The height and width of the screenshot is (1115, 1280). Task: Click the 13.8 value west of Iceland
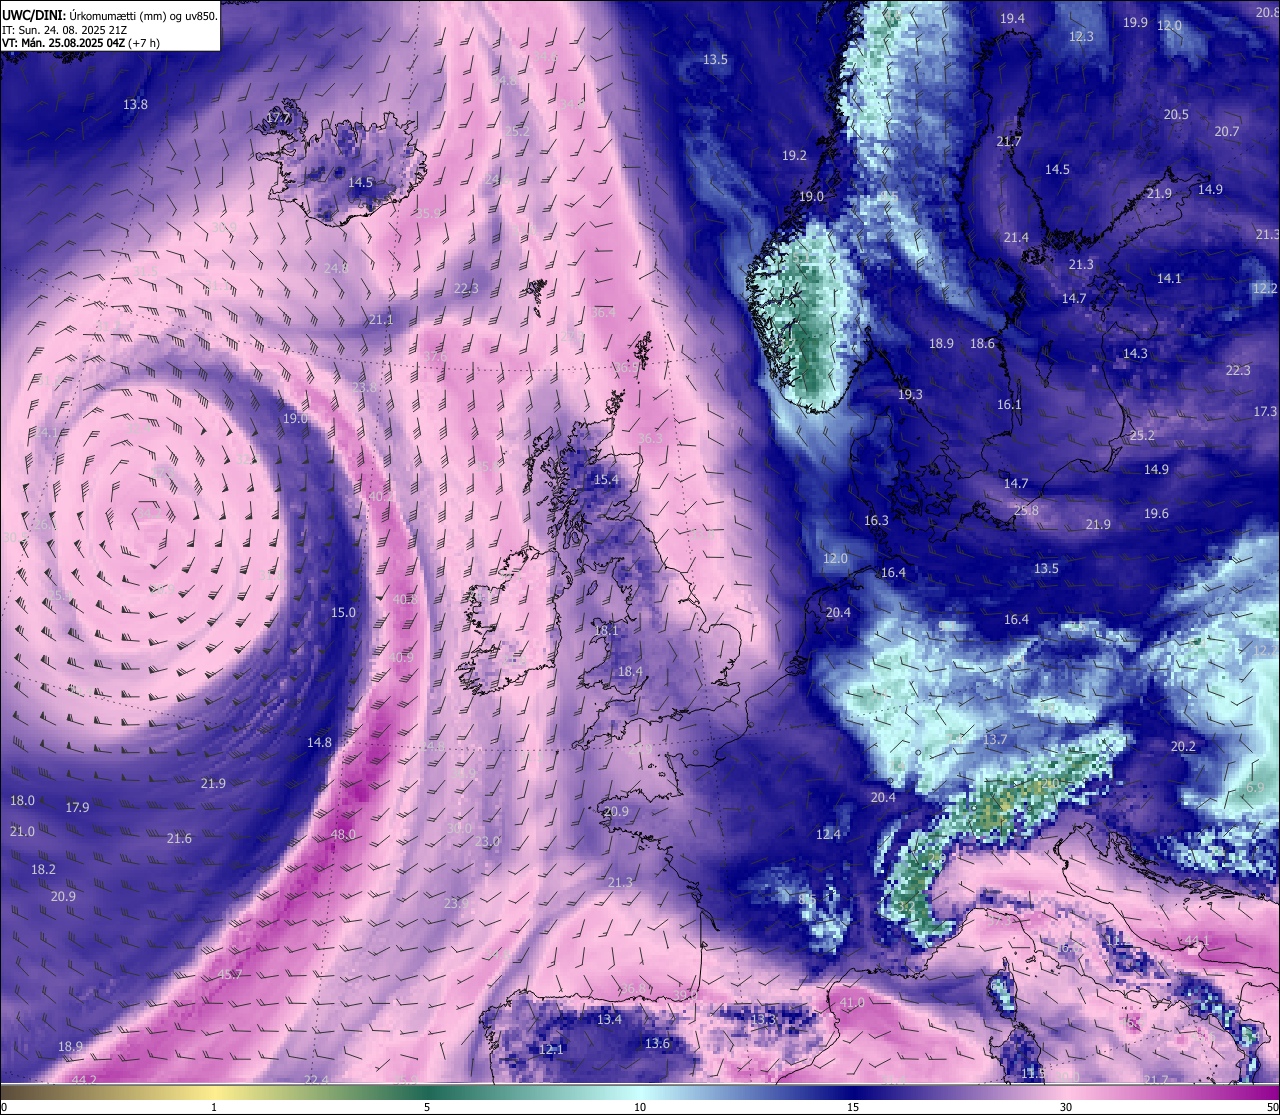tap(135, 104)
